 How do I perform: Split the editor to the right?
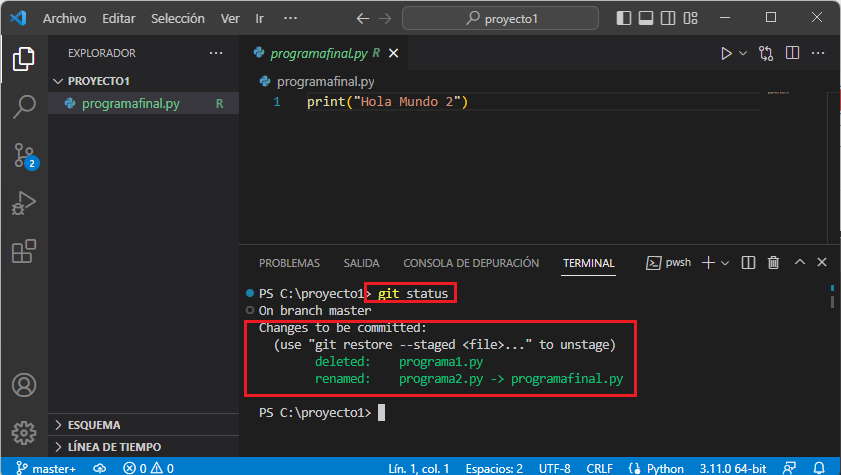tap(792, 53)
